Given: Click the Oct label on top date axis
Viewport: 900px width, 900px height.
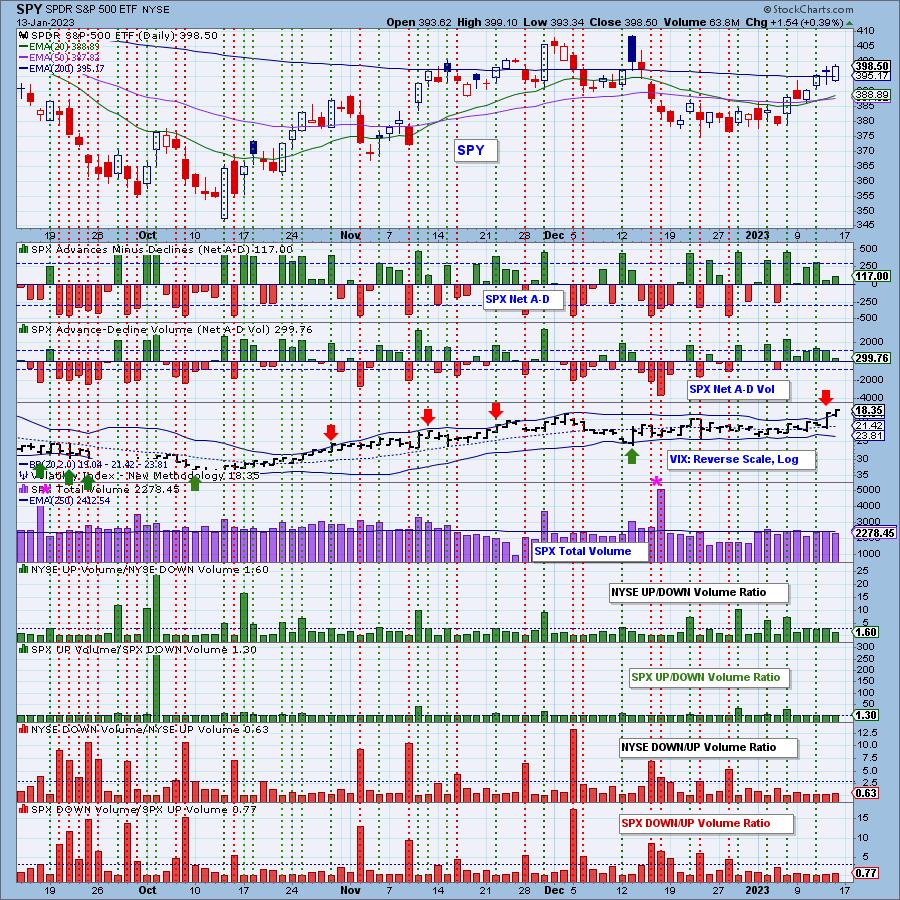Looking at the screenshot, I should (x=148, y=235).
